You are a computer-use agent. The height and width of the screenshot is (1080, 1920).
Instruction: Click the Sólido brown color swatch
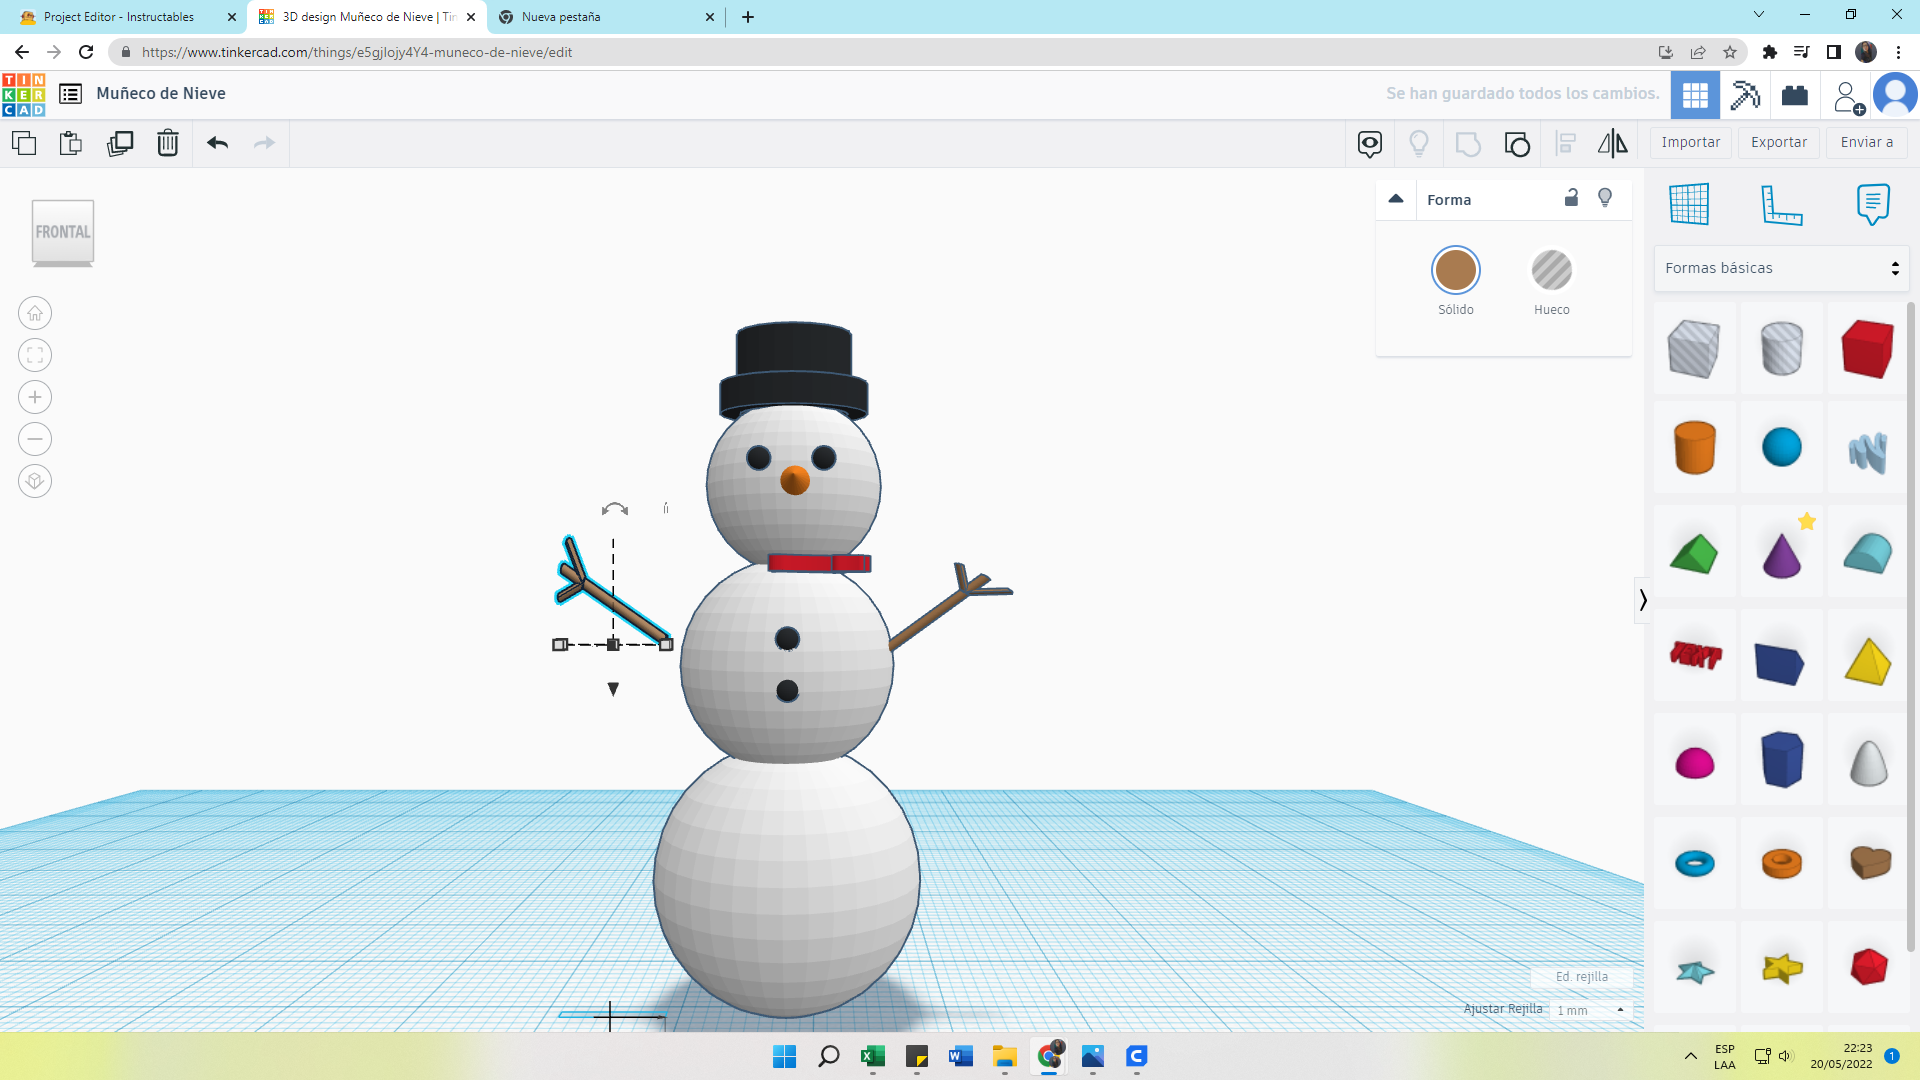[1455, 270]
